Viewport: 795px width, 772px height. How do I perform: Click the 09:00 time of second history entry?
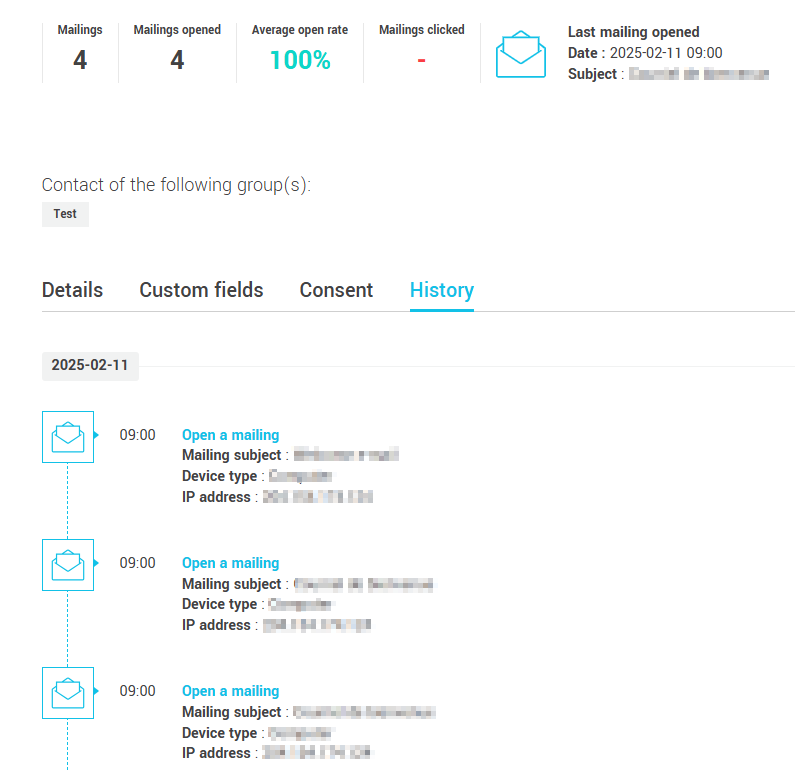coord(137,563)
